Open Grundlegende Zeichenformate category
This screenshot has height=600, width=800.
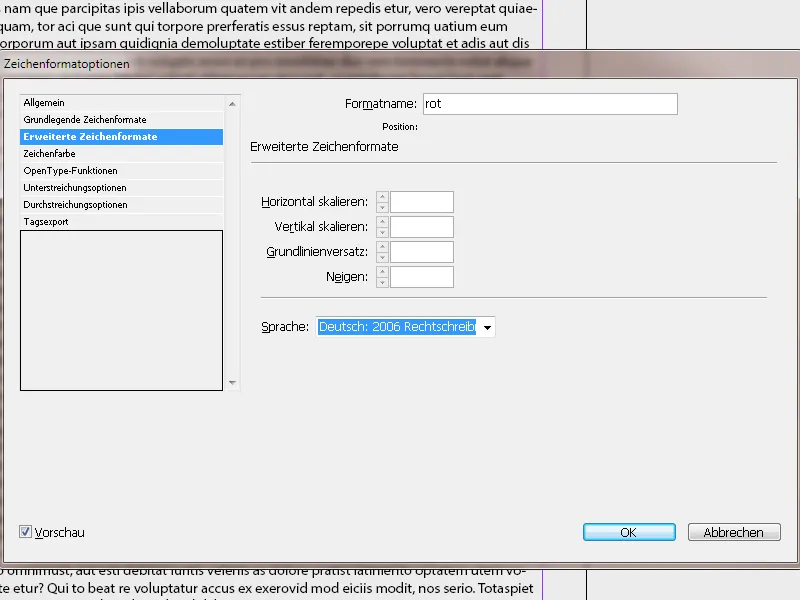point(121,119)
